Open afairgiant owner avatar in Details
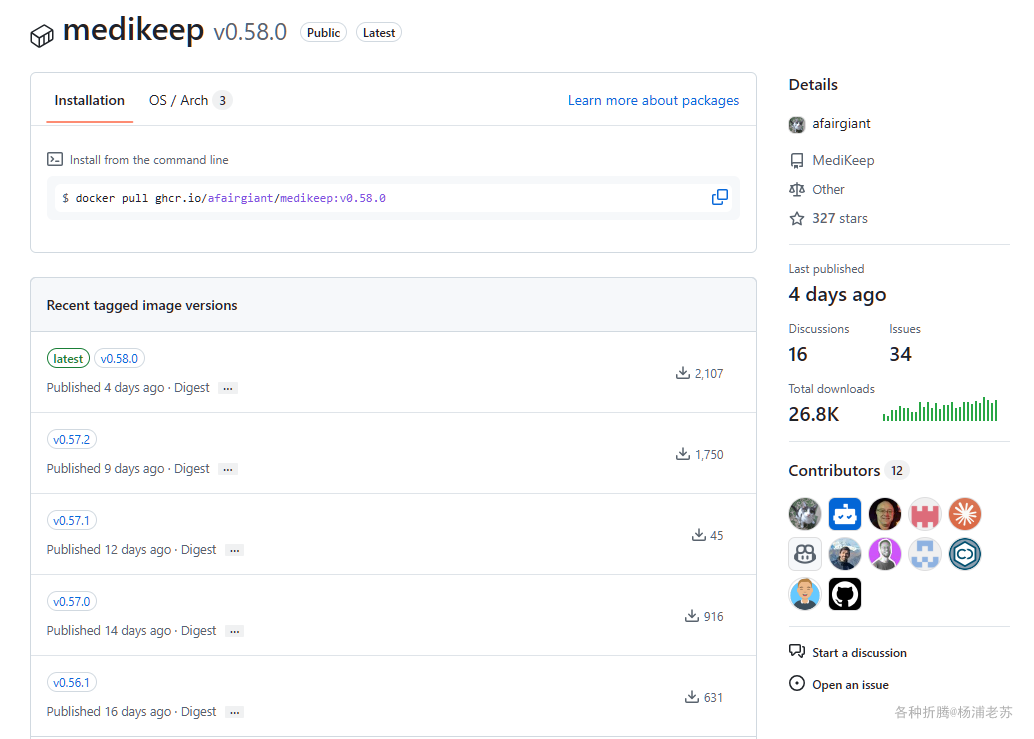Screen dimensions: 1034x739 [x=797, y=125]
